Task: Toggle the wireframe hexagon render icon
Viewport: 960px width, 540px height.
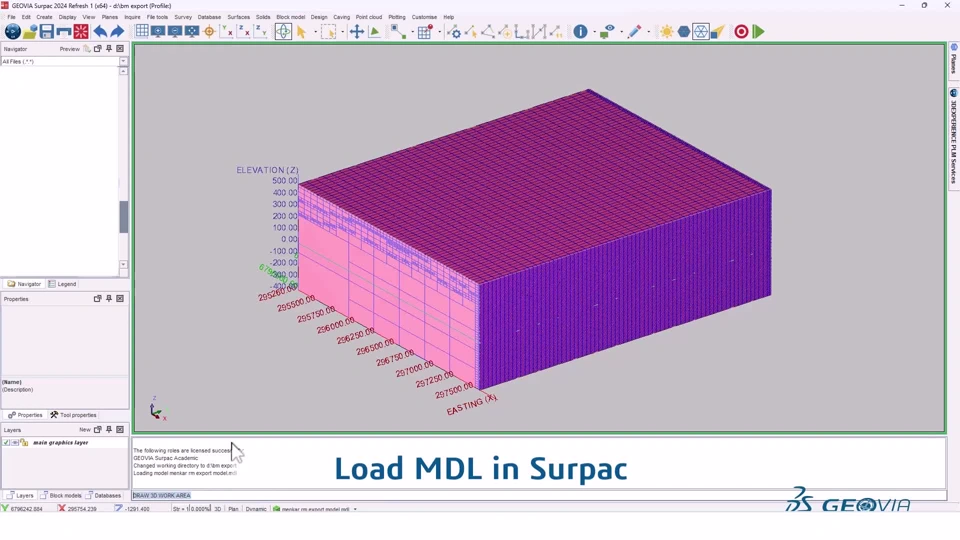Action: 701,32
